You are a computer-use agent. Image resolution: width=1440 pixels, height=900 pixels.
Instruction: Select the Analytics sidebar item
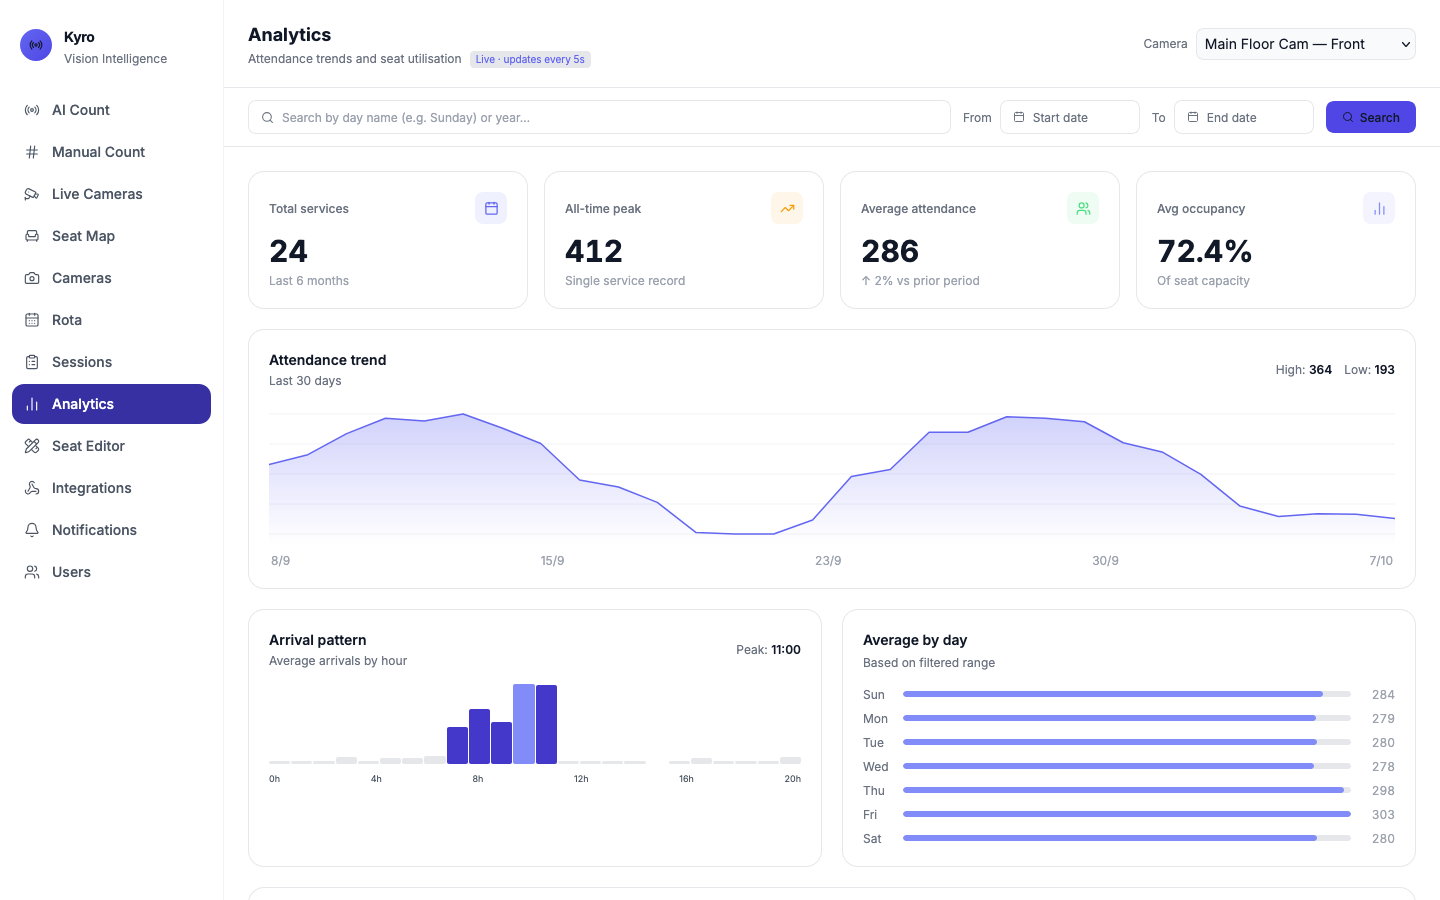point(111,404)
